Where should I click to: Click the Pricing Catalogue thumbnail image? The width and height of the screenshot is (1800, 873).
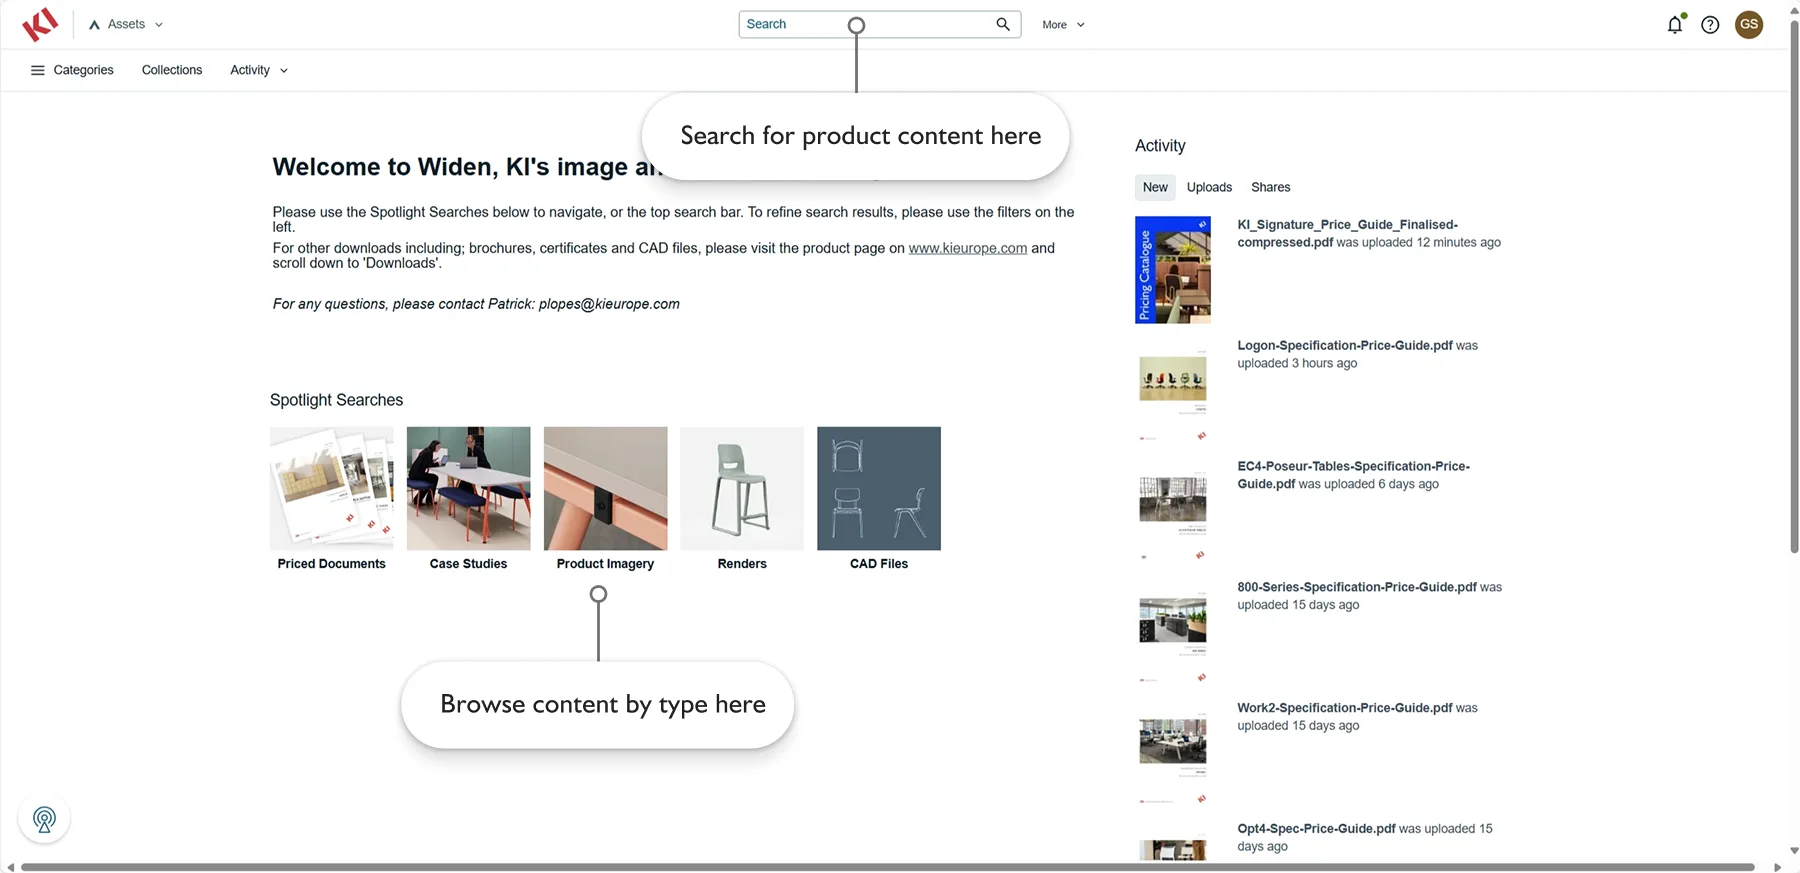pos(1173,270)
